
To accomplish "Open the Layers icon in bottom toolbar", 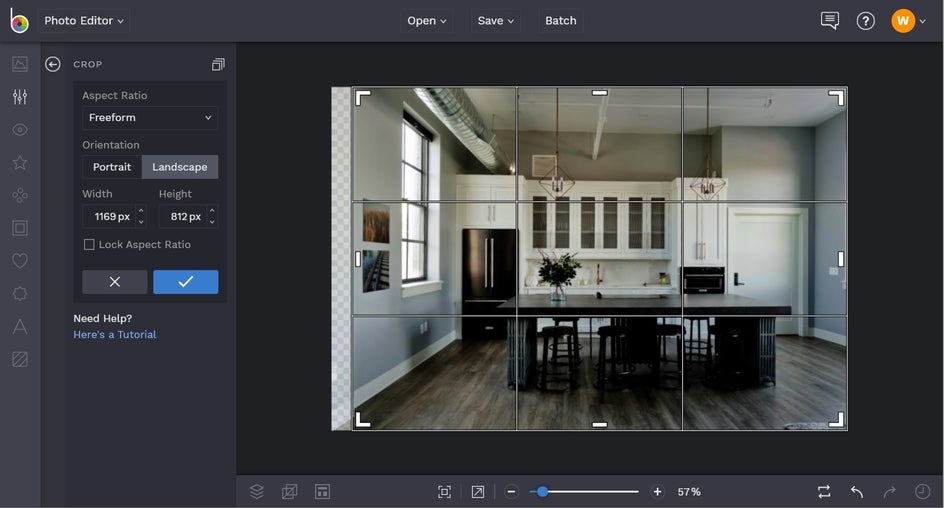I will 257,491.
